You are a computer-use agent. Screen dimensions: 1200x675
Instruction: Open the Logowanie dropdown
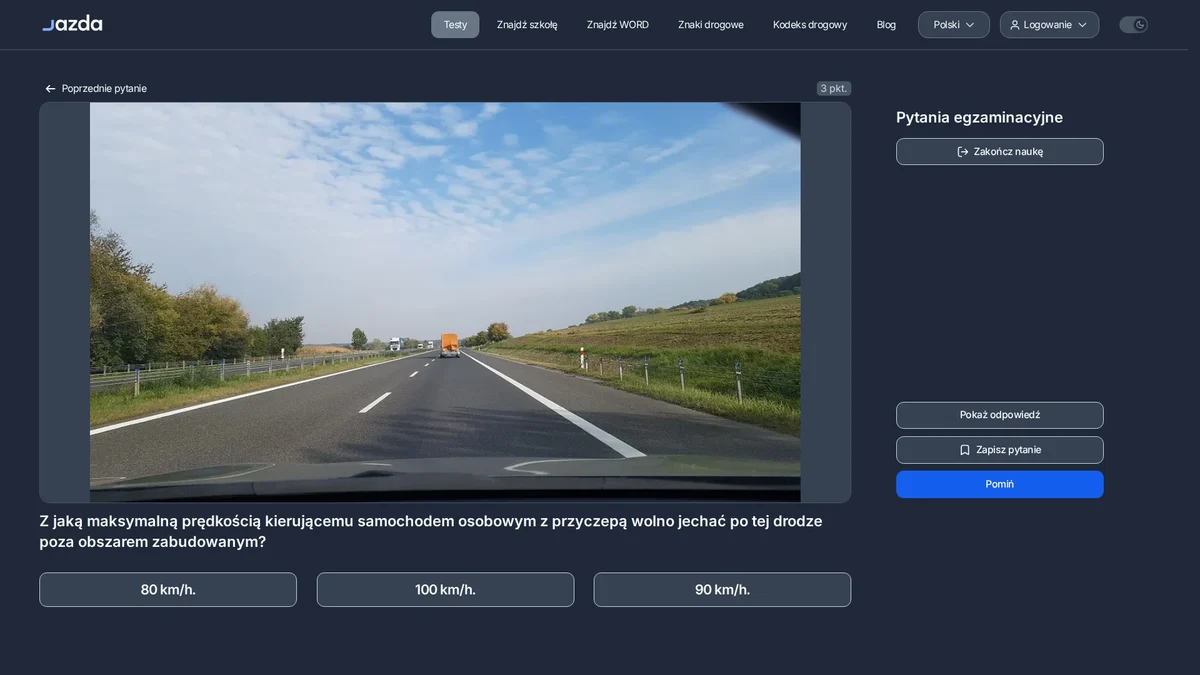coord(1049,25)
